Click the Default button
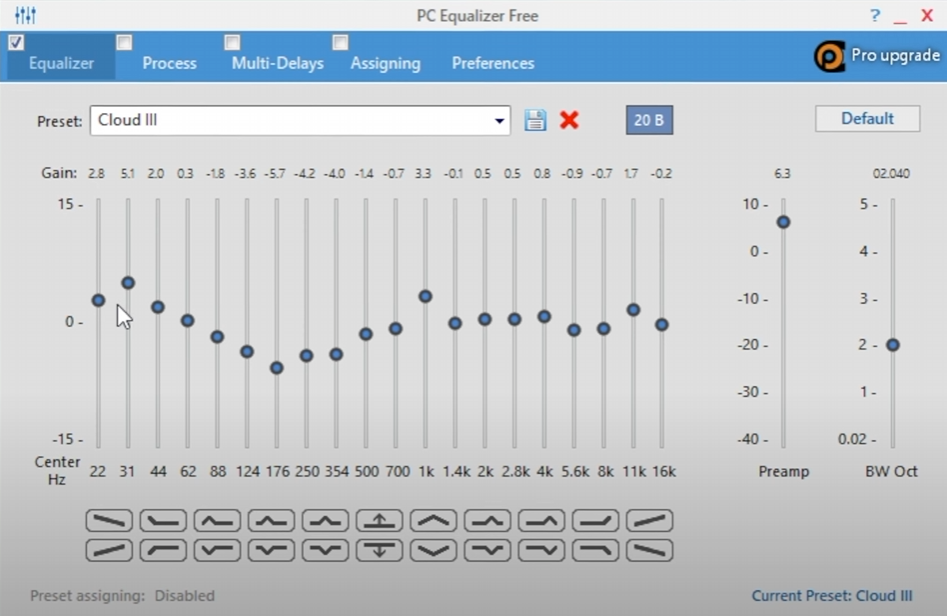The image size is (947, 616). point(867,118)
